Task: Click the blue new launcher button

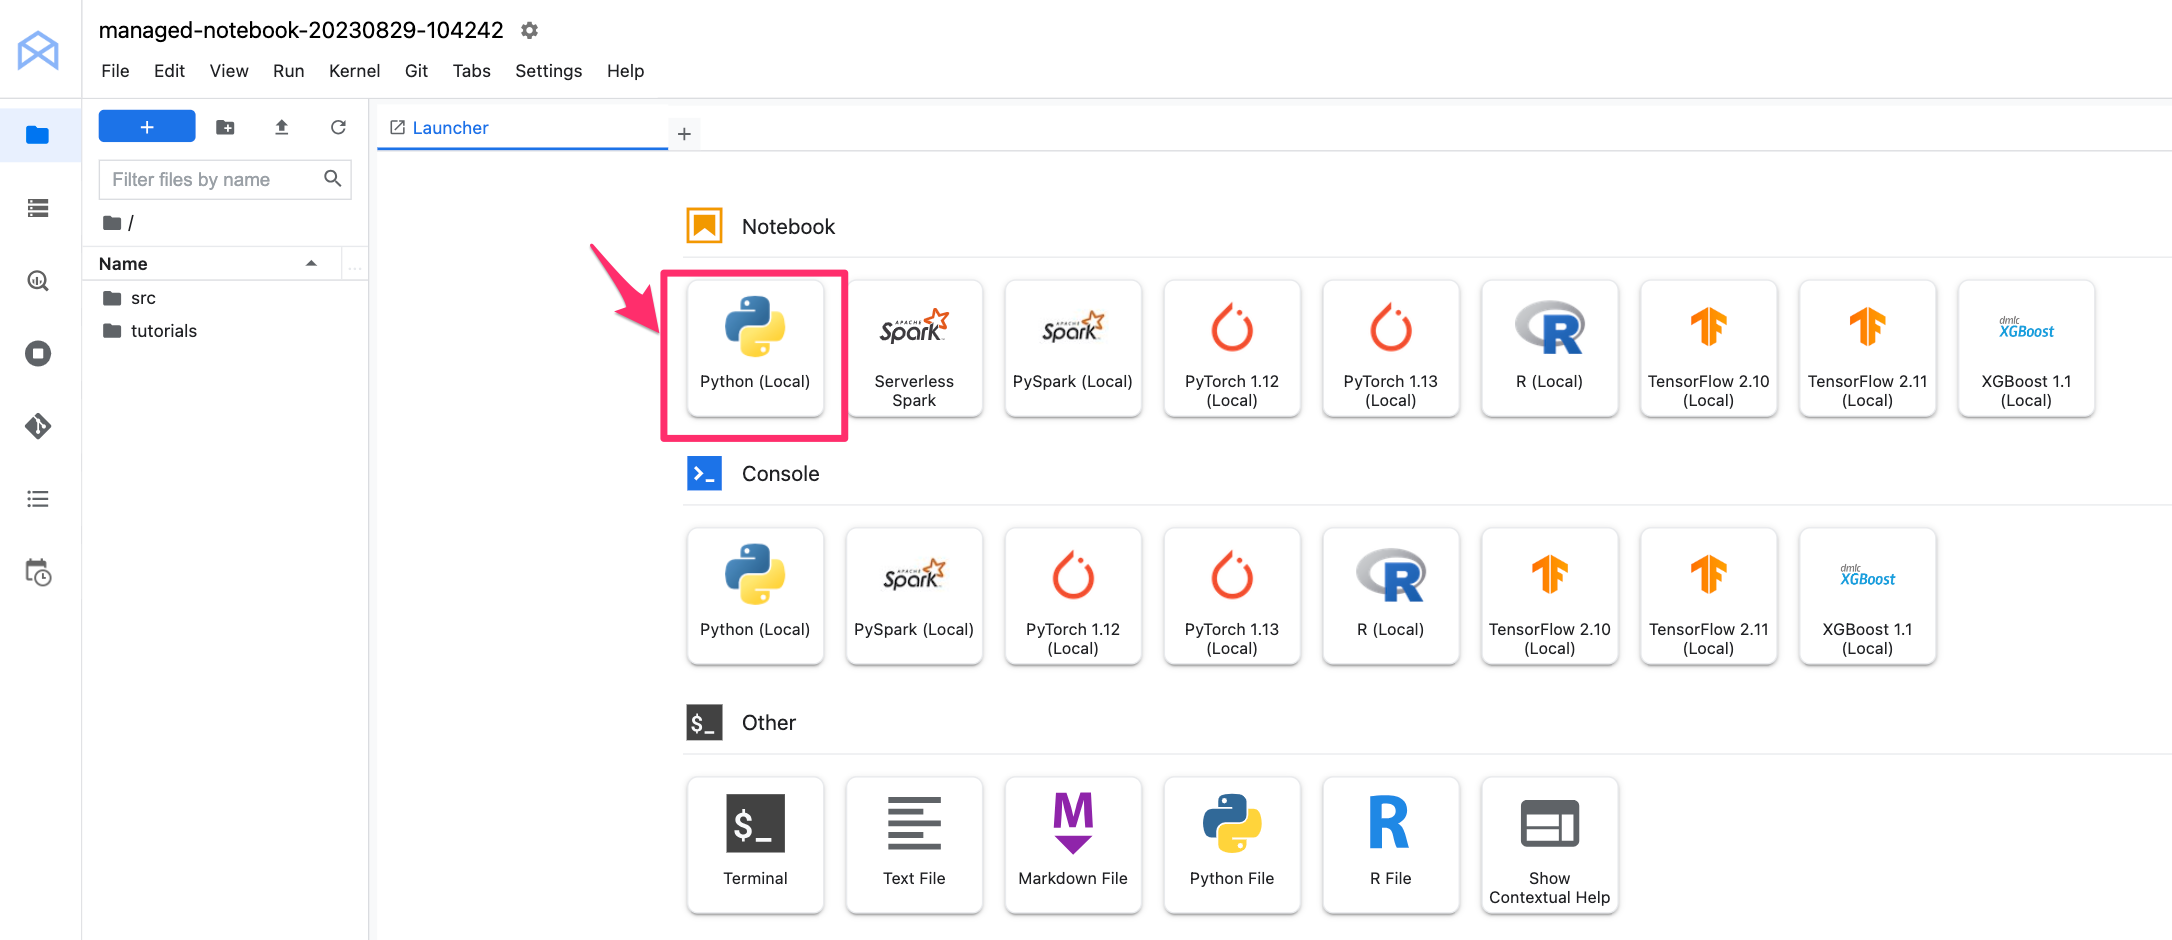Action: (x=146, y=126)
